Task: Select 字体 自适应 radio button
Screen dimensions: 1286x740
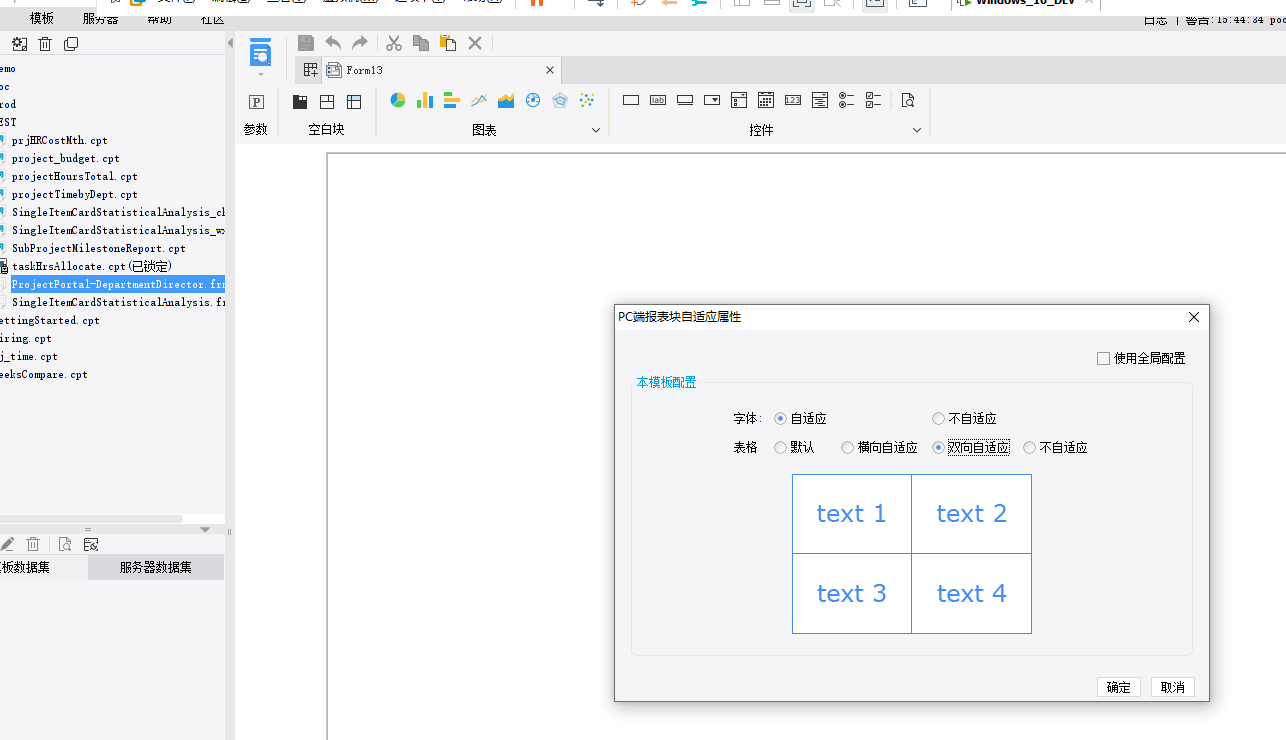Action: pyautogui.click(x=780, y=419)
